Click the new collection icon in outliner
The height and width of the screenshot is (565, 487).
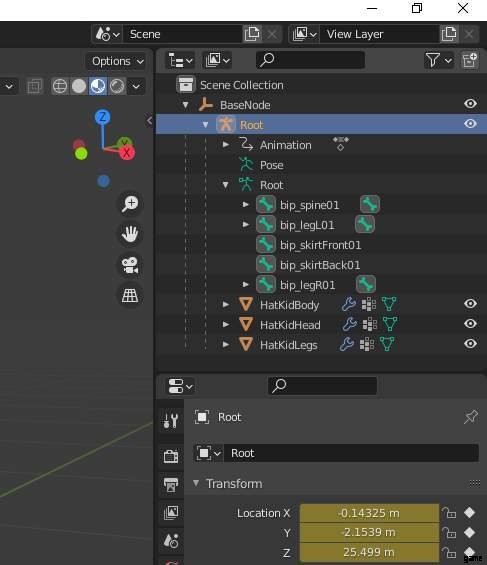click(x=470, y=60)
